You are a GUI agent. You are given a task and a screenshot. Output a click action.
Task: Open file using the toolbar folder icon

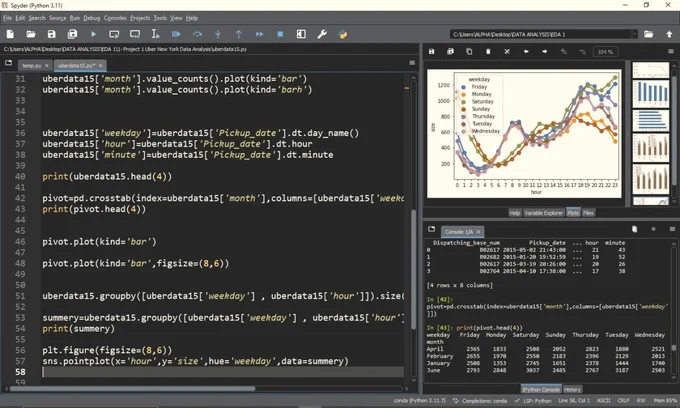tap(31, 34)
